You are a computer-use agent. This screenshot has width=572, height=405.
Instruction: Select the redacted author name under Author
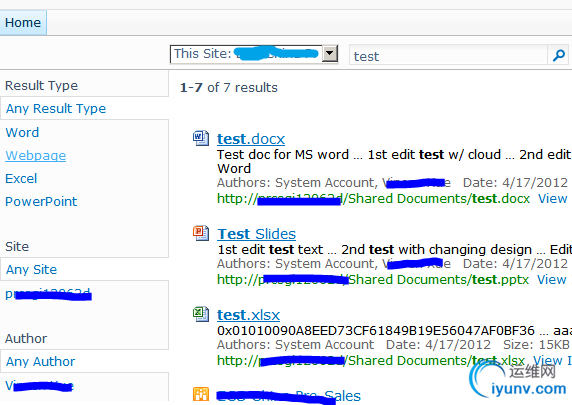pyautogui.click(x=39, y=385)
